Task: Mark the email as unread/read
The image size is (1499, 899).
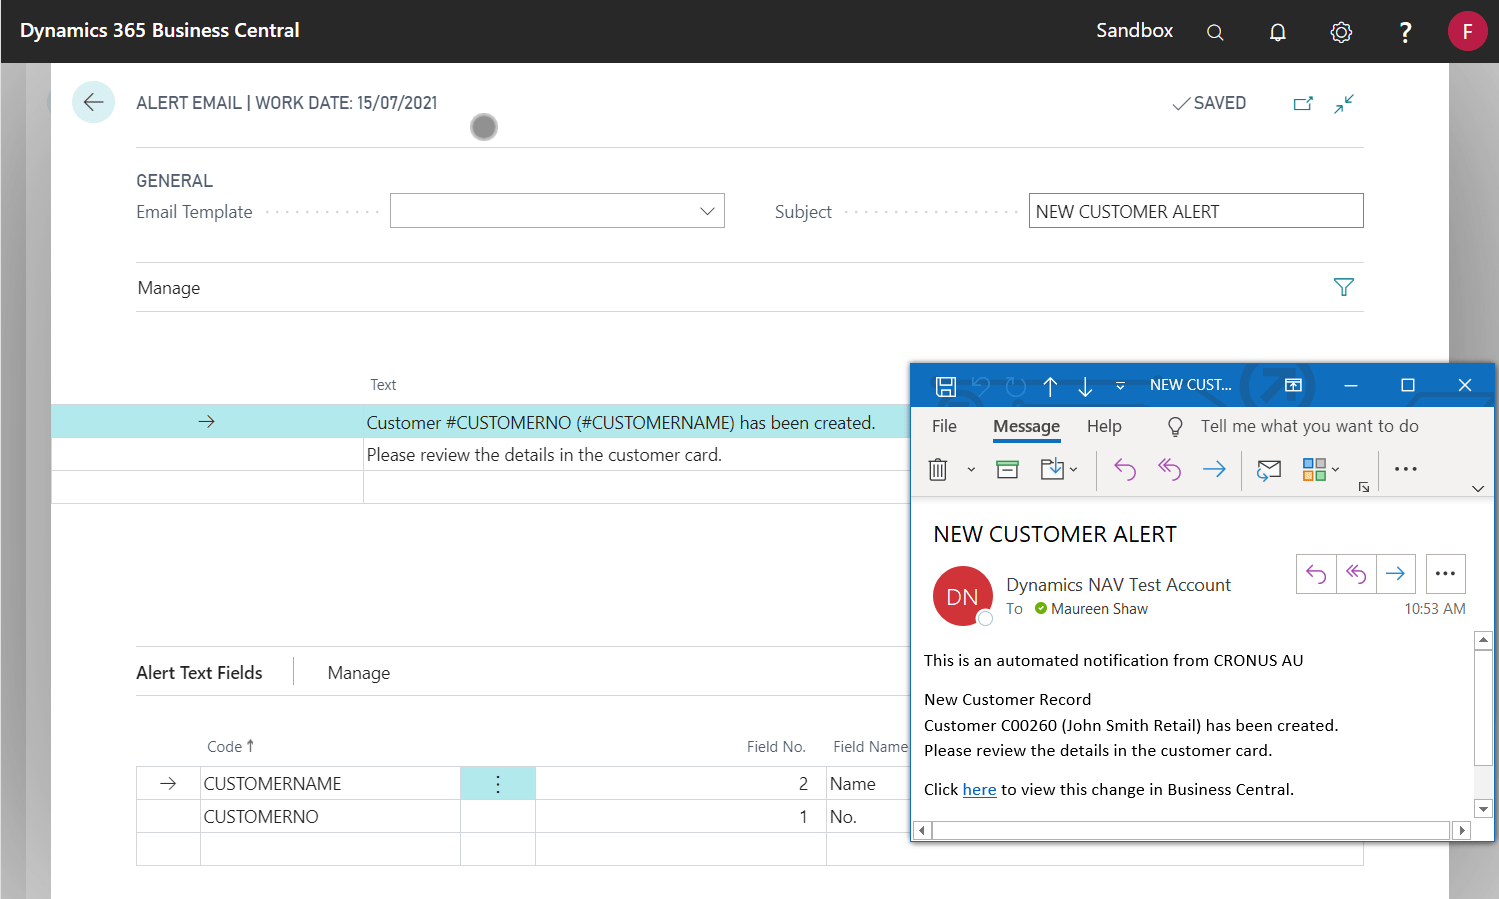Action: point(1269,469)
